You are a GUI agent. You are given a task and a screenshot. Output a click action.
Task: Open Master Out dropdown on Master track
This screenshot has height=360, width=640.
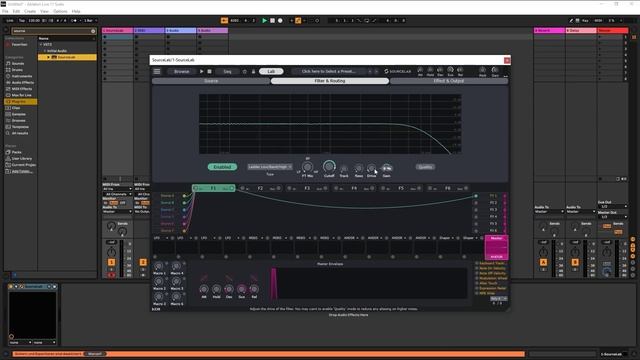tap(613, 217)
